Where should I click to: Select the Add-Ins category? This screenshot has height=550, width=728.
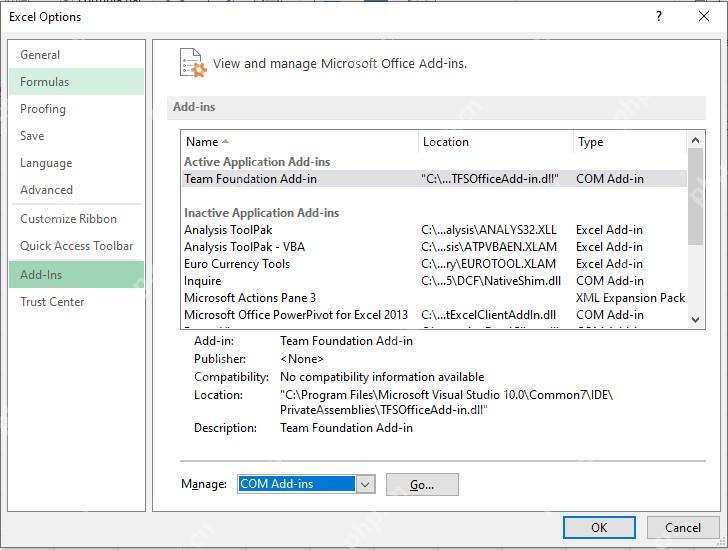[x=76, y=274]
